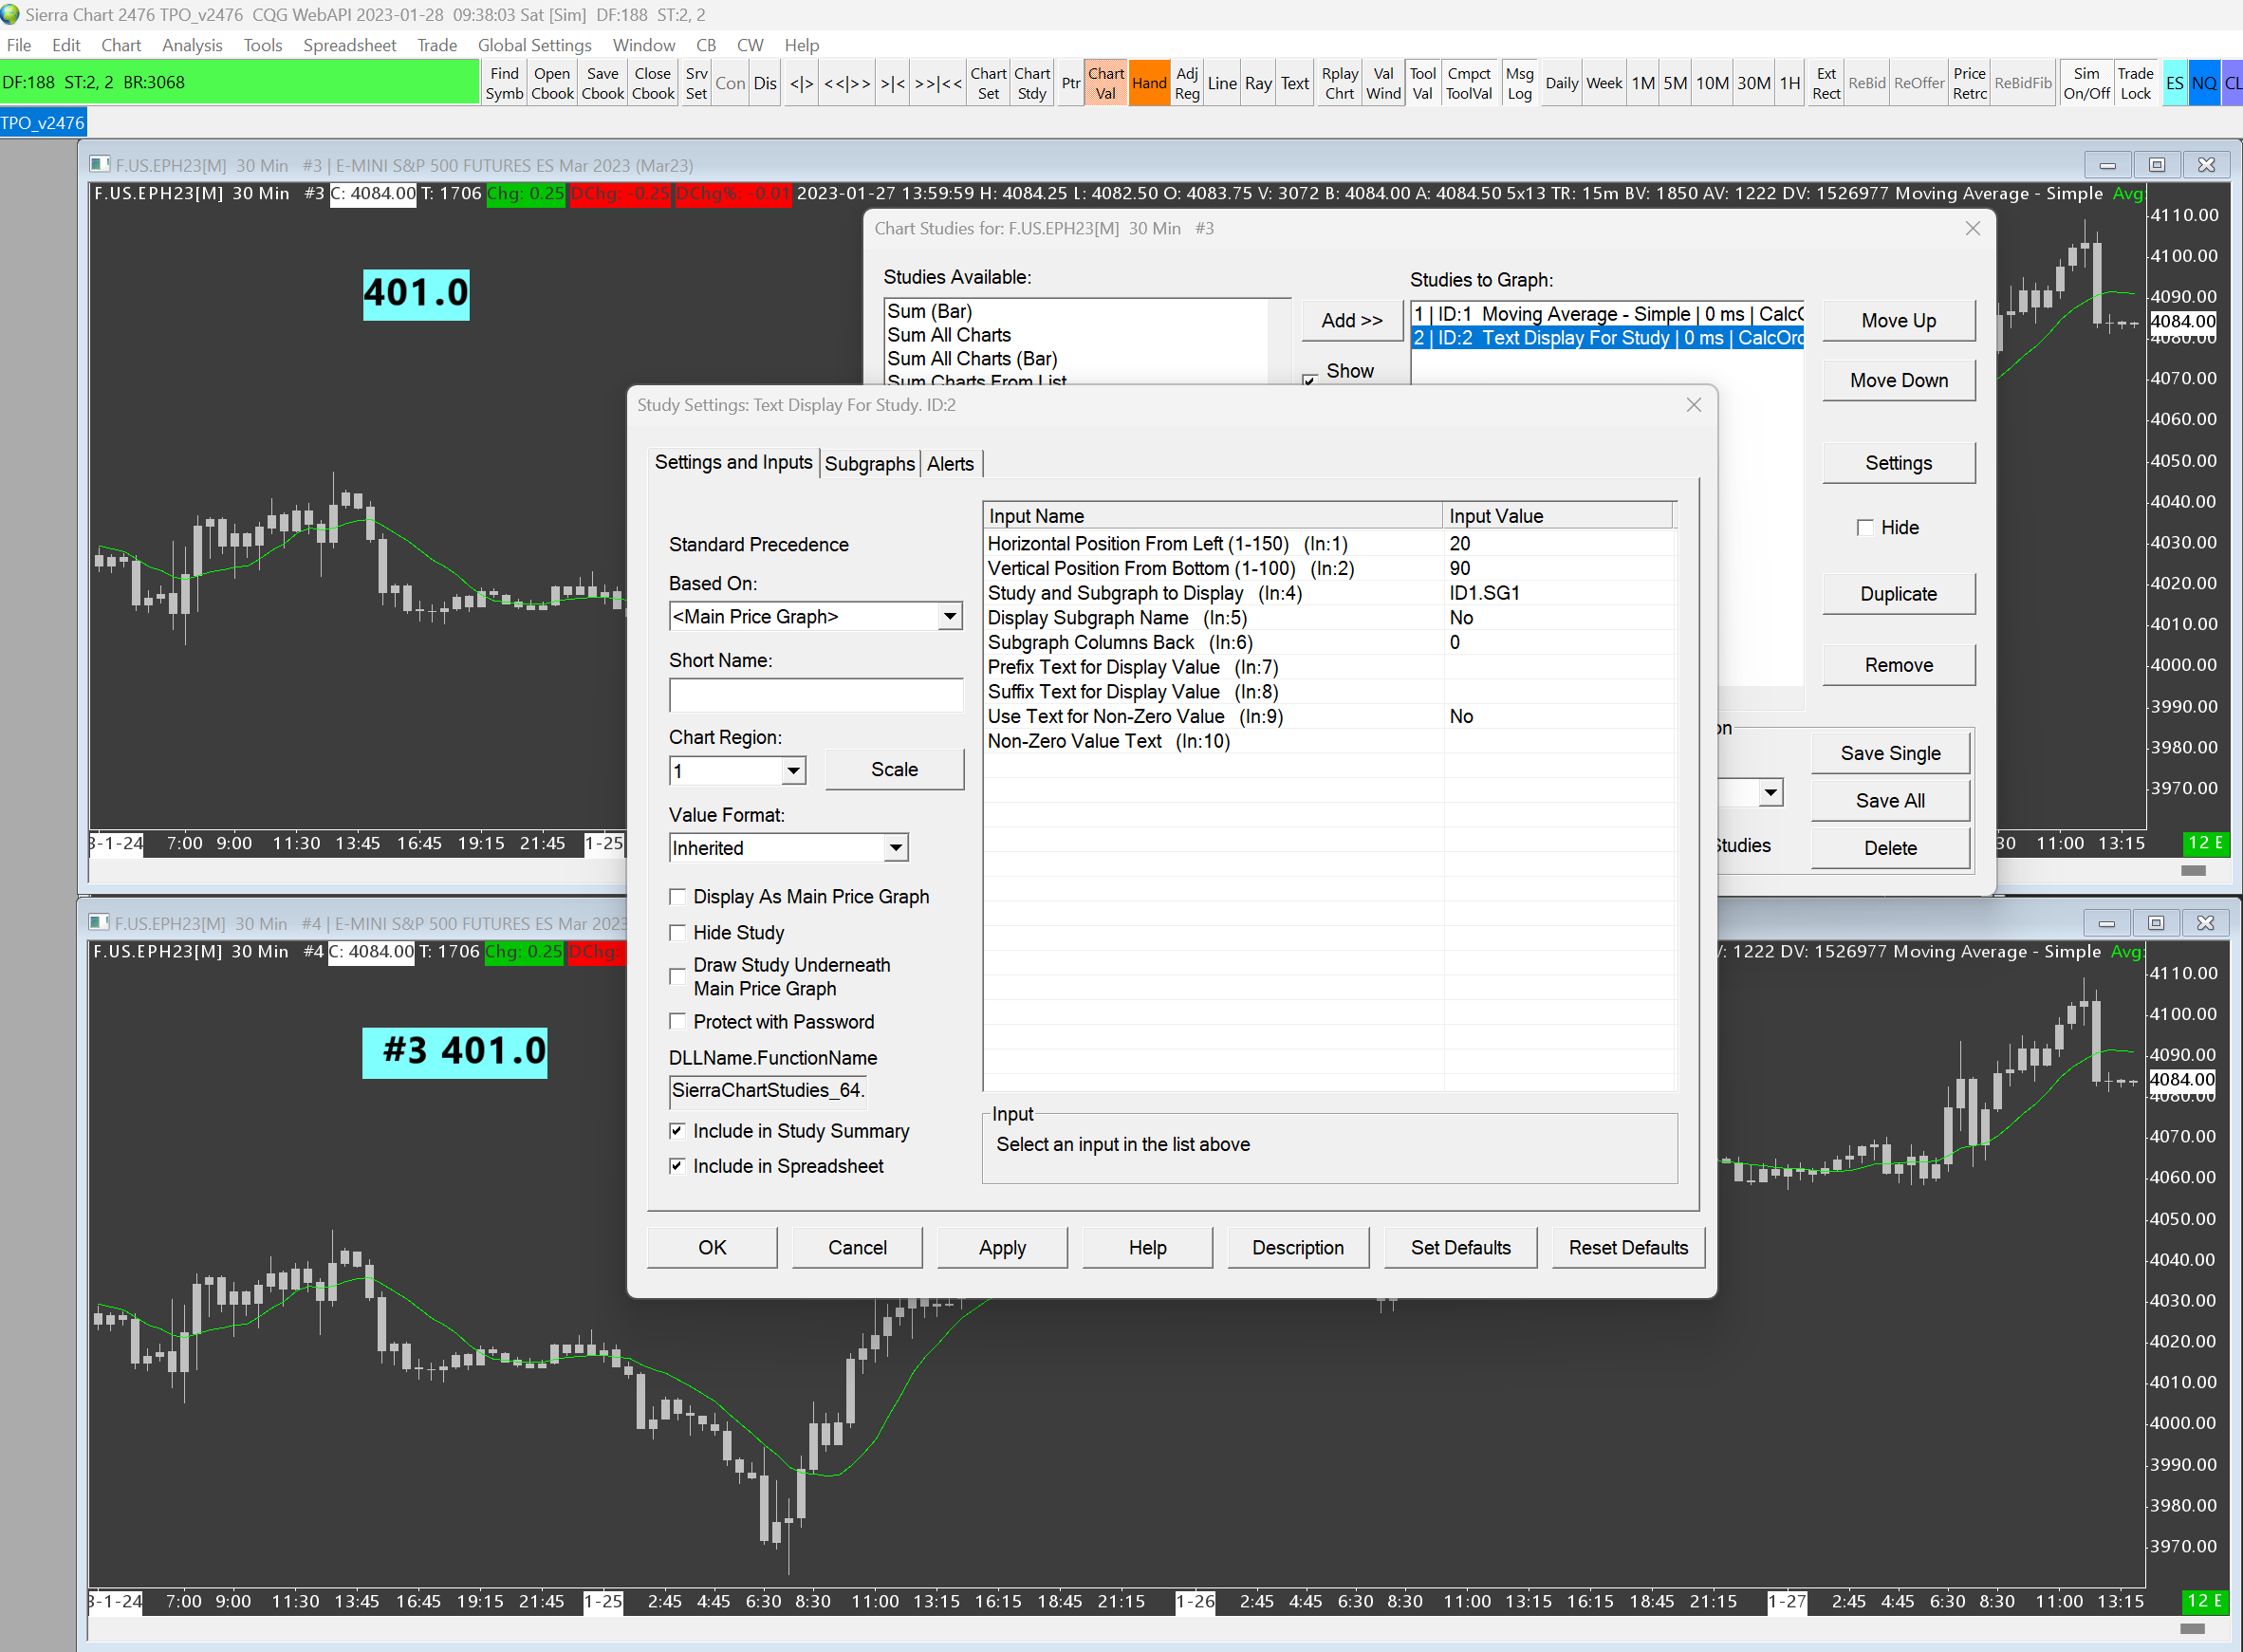Select the Ray drawing tool
The width and height of the screenshot is (2243, 1652).
click(x=1257, y=83)
